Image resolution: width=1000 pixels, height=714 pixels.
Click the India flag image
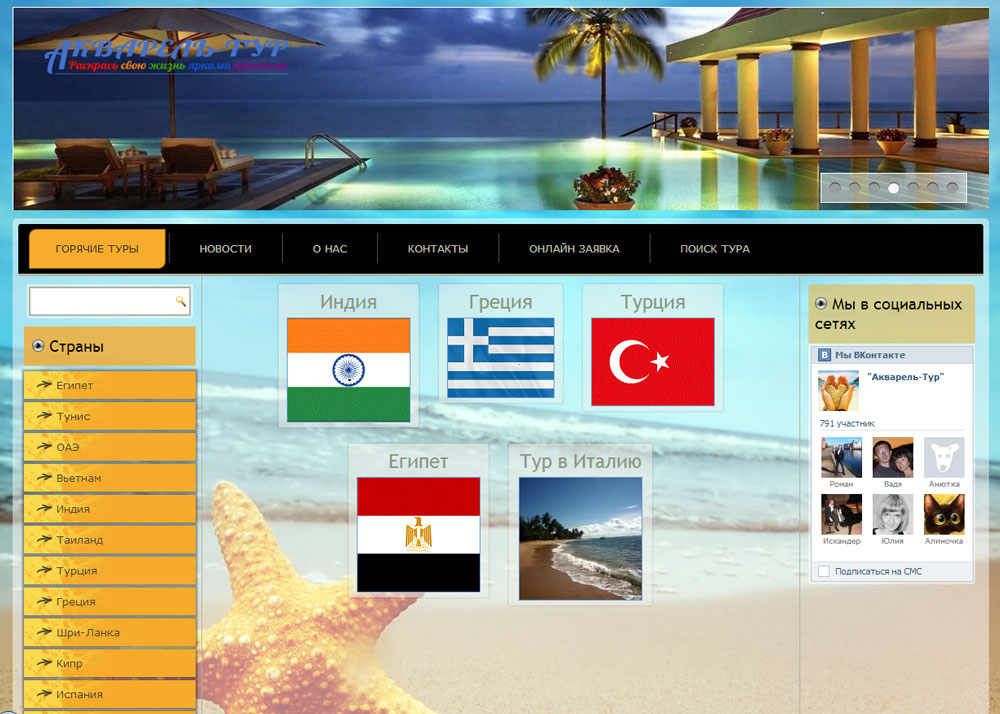tap(348, 370)
